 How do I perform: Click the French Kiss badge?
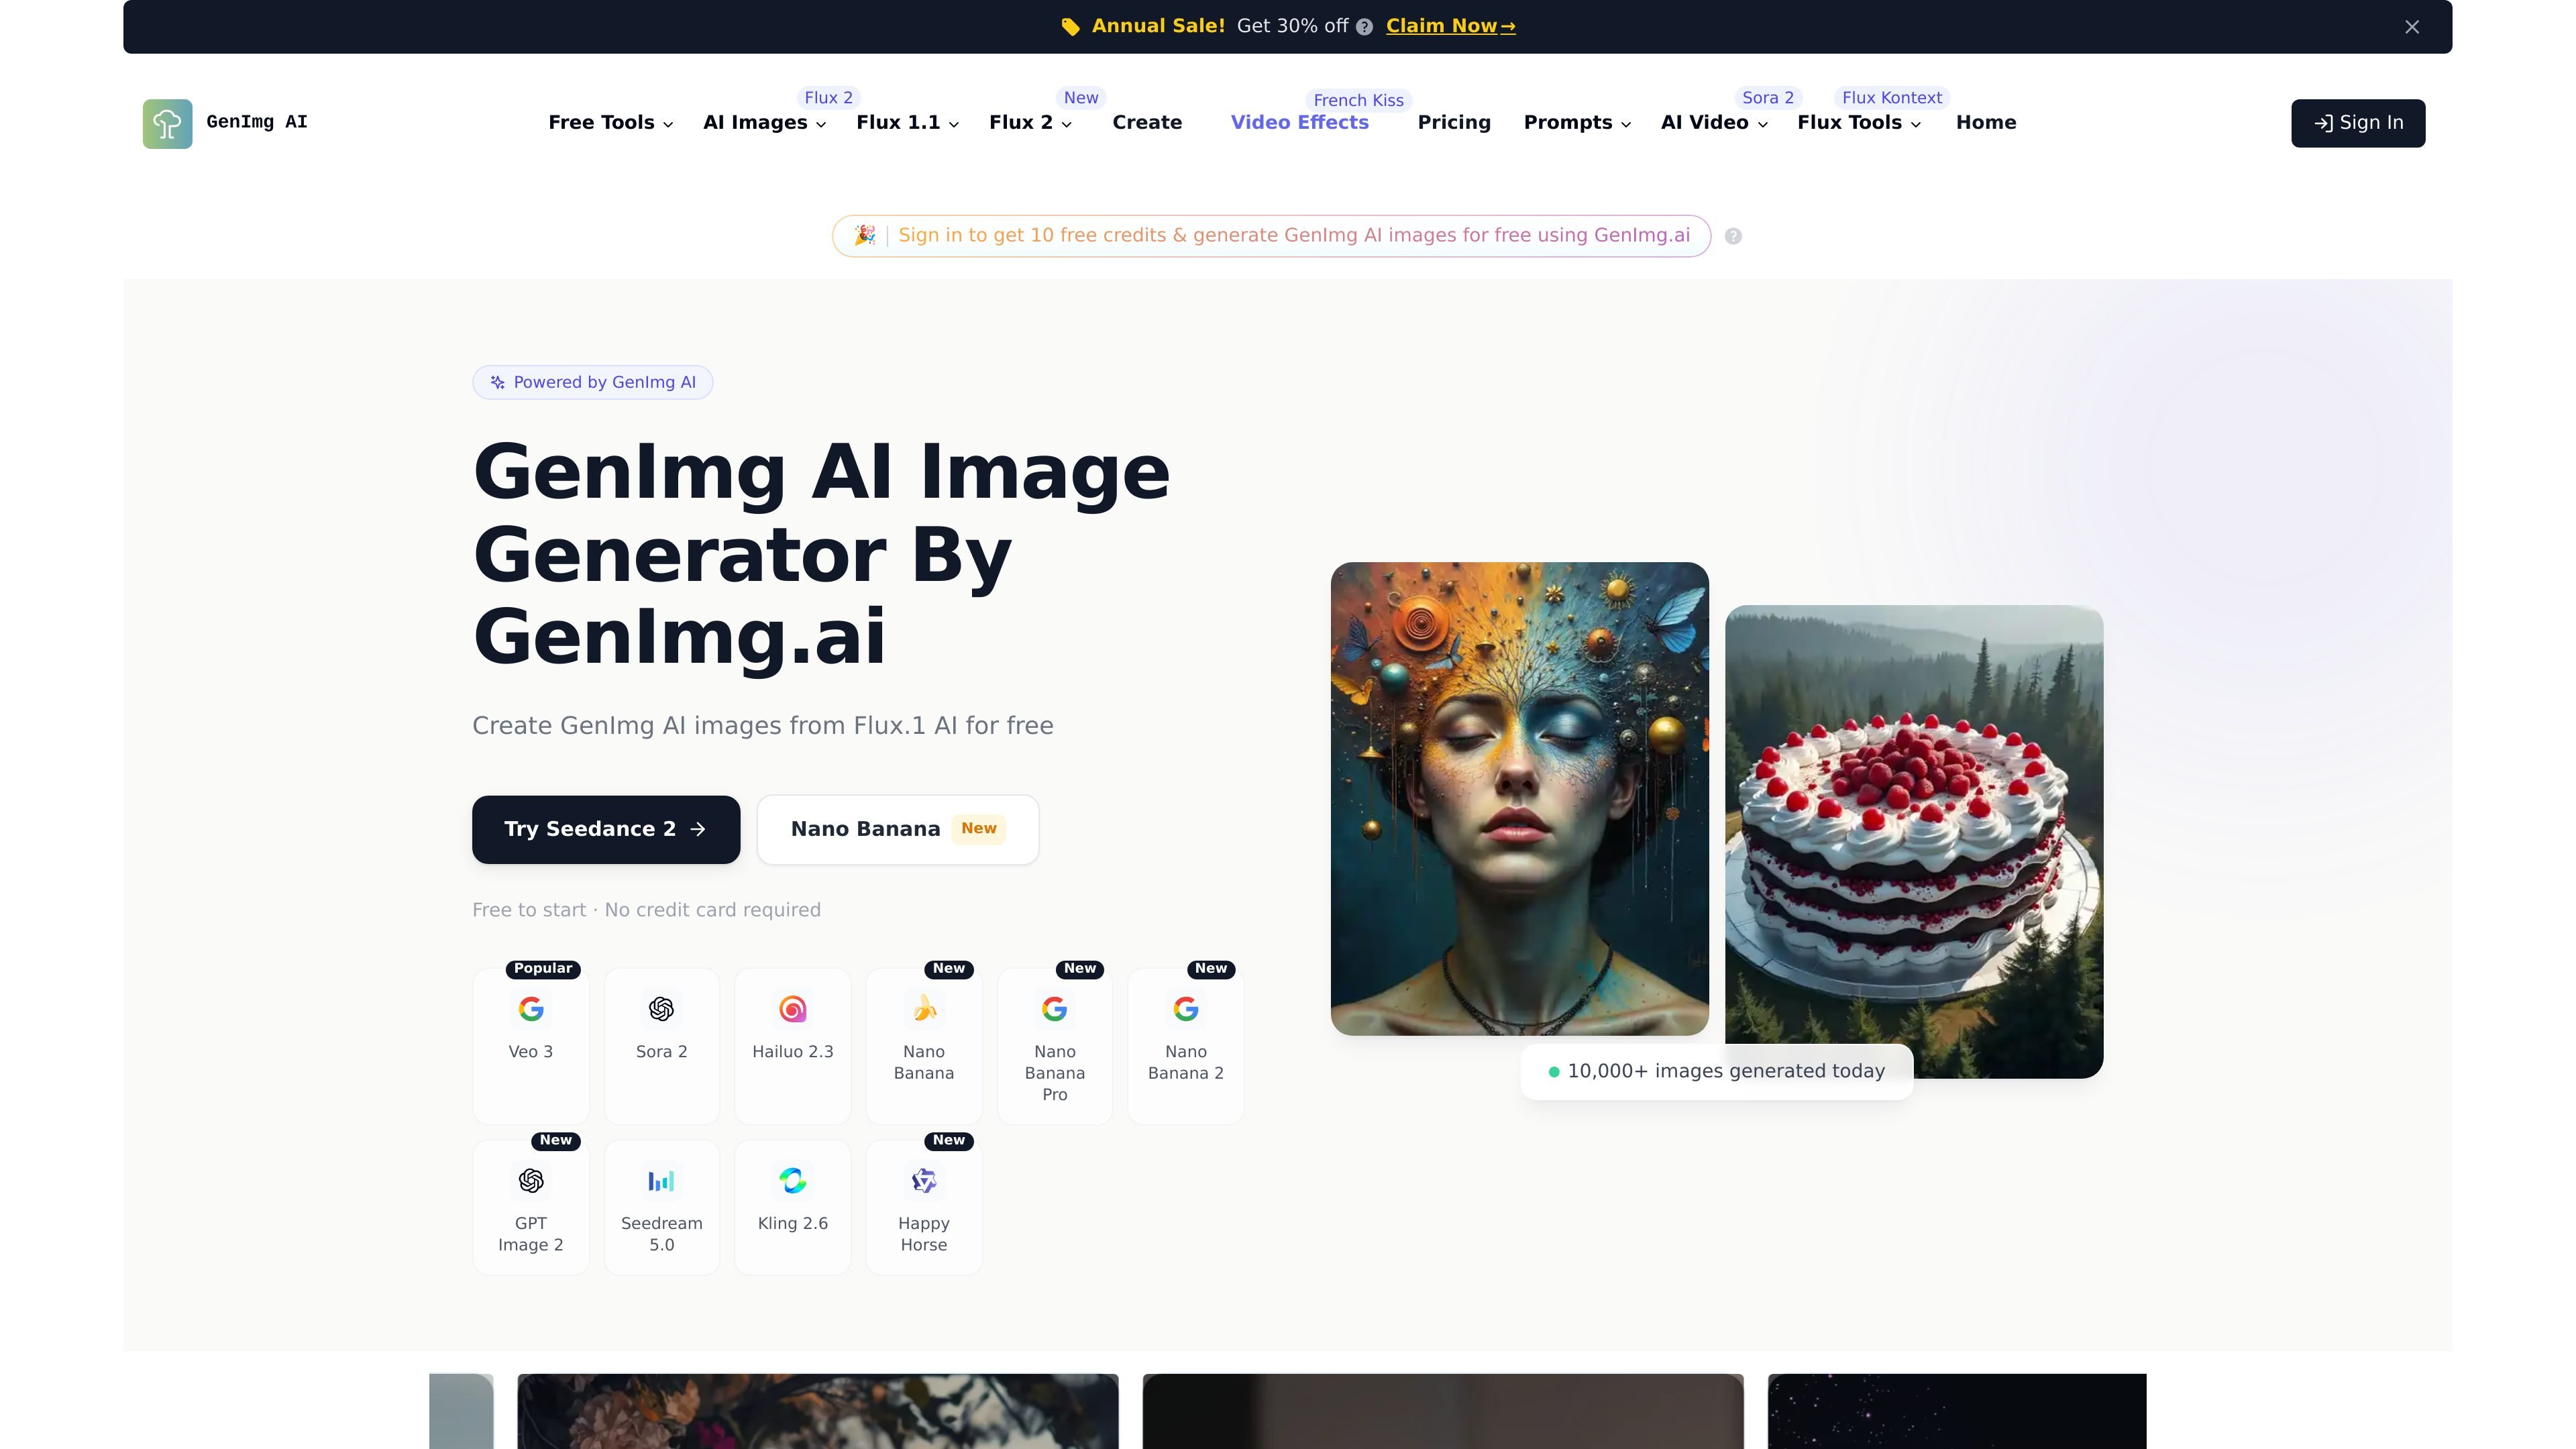pyautogui.click(x=1358, y=100)
